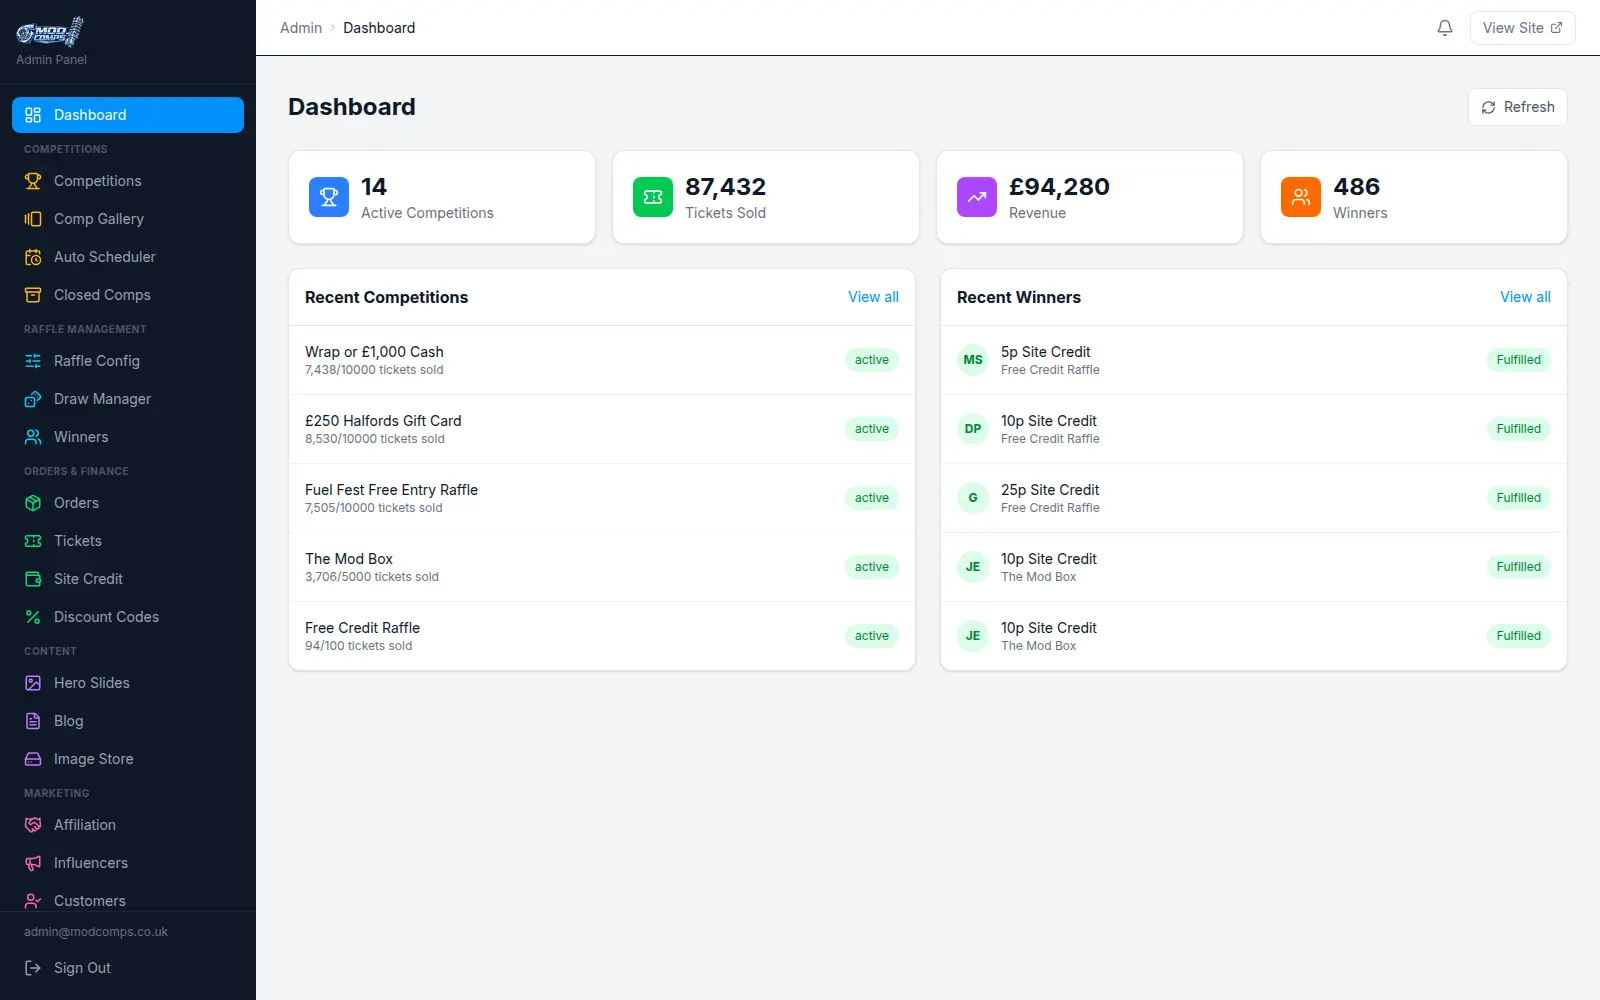1600x1000 pixels.
Task: Click the Affiliation handshake icon
Action: click(33, 825)
